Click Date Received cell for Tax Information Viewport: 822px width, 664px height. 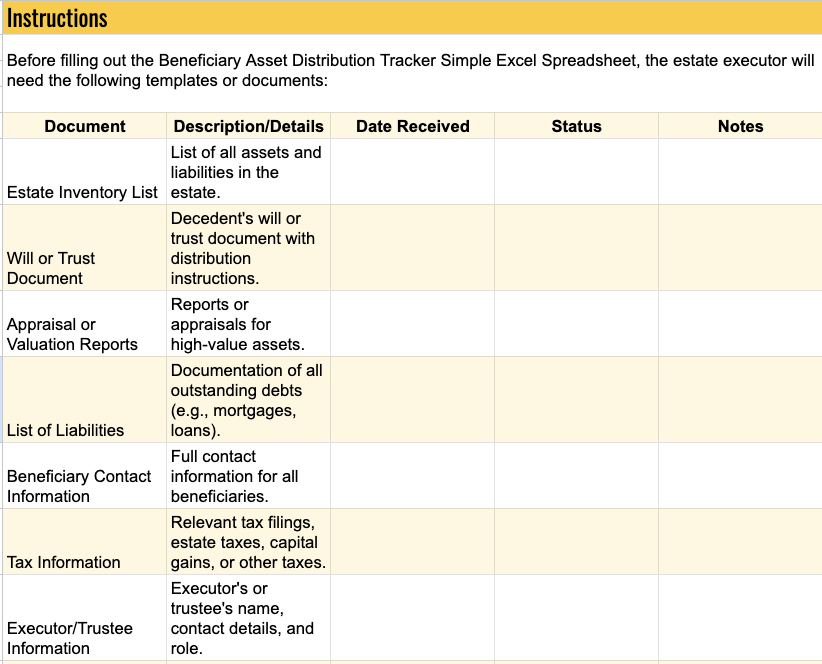[x=413, y=542]
